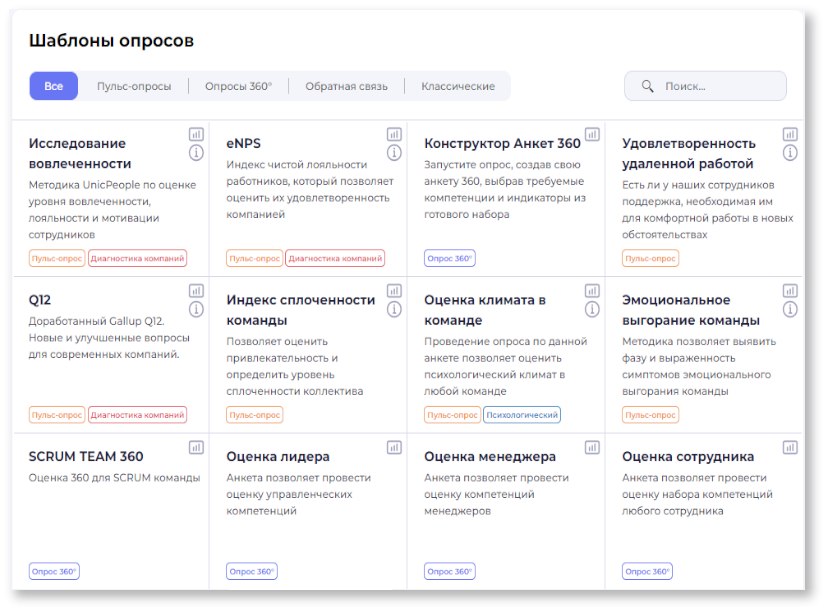Click chart icon on SCRUM TEAM 360 card
This screenshot has height=607, width=827.
coord(197,447)
